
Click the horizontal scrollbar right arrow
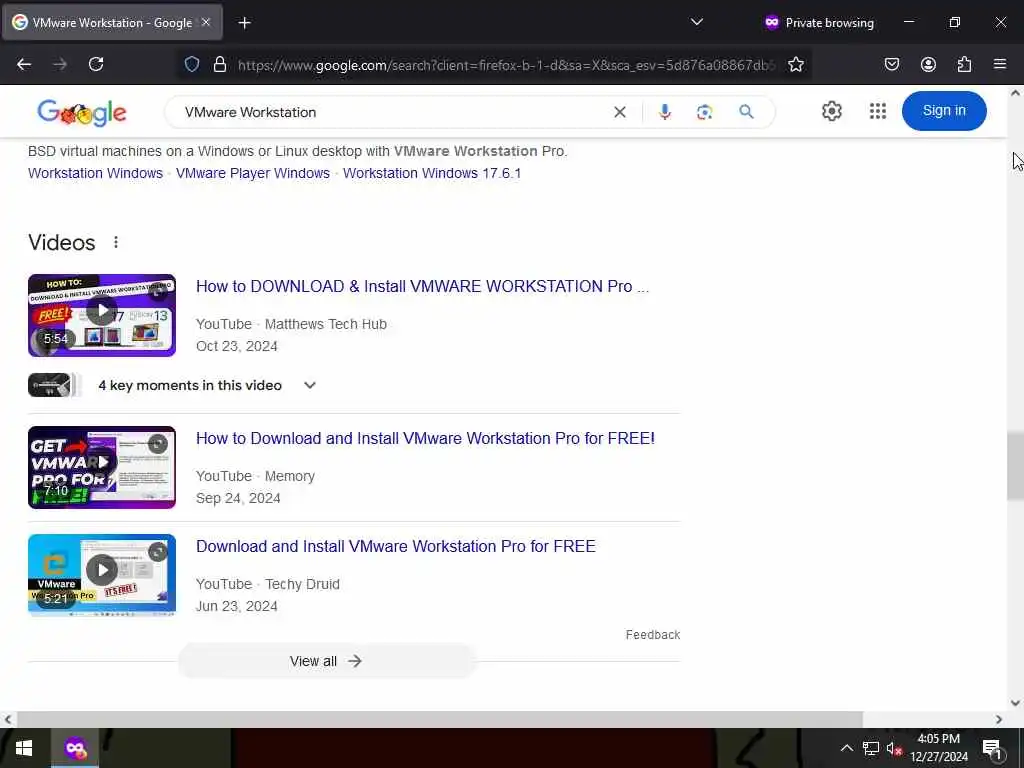[x=999, y=719]
